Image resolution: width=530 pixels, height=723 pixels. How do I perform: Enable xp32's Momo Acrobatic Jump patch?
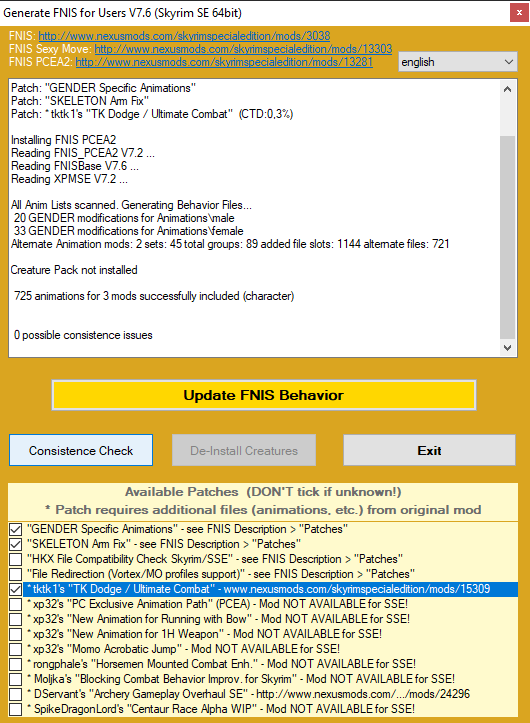tap(16, 649)
